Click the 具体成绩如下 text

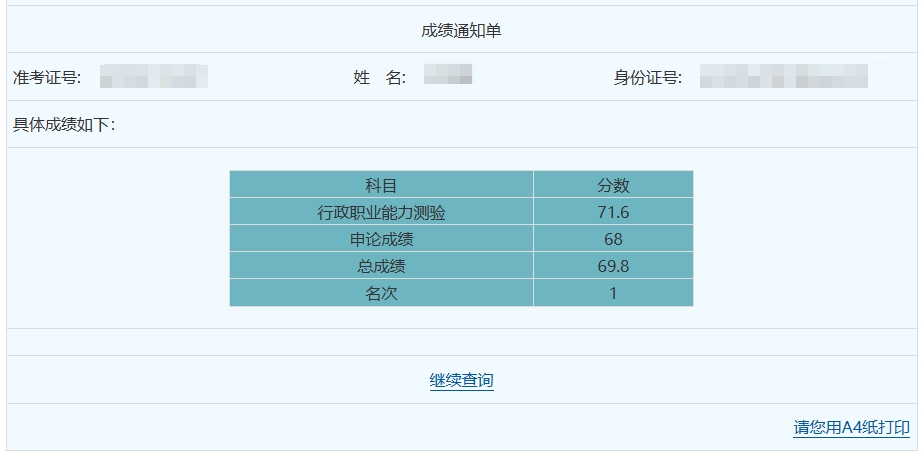click(x=64, y=125)
